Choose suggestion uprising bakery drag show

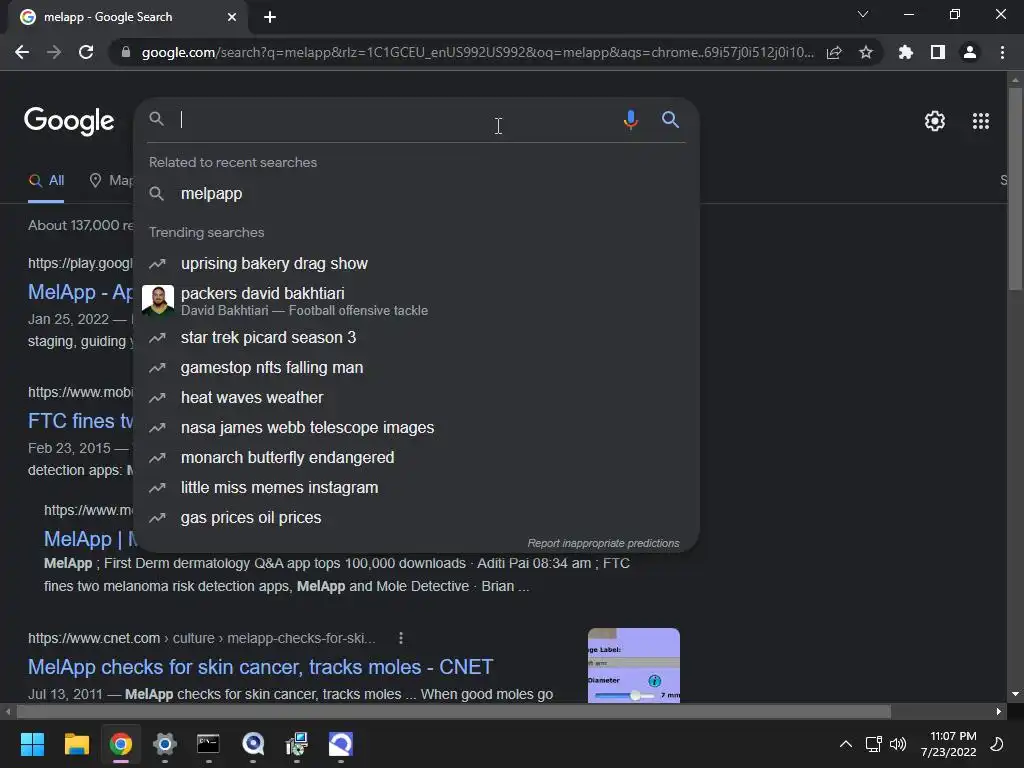tap(417, 263)
